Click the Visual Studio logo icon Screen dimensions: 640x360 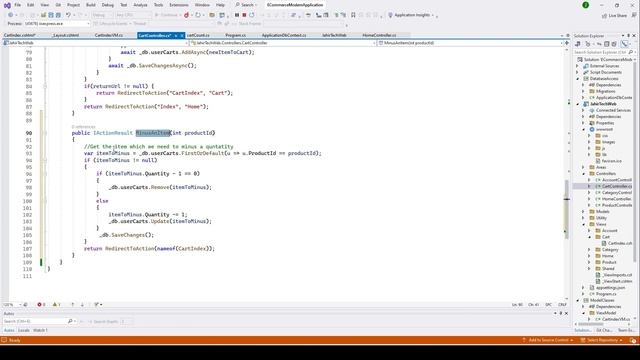pos(7,5)
